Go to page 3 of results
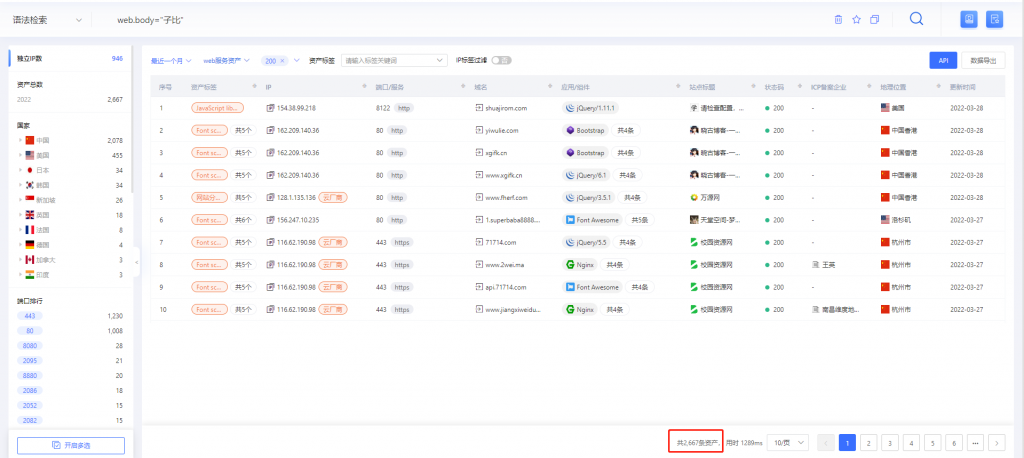Viewport: 1024px width, 458px height. coord(889,443)
